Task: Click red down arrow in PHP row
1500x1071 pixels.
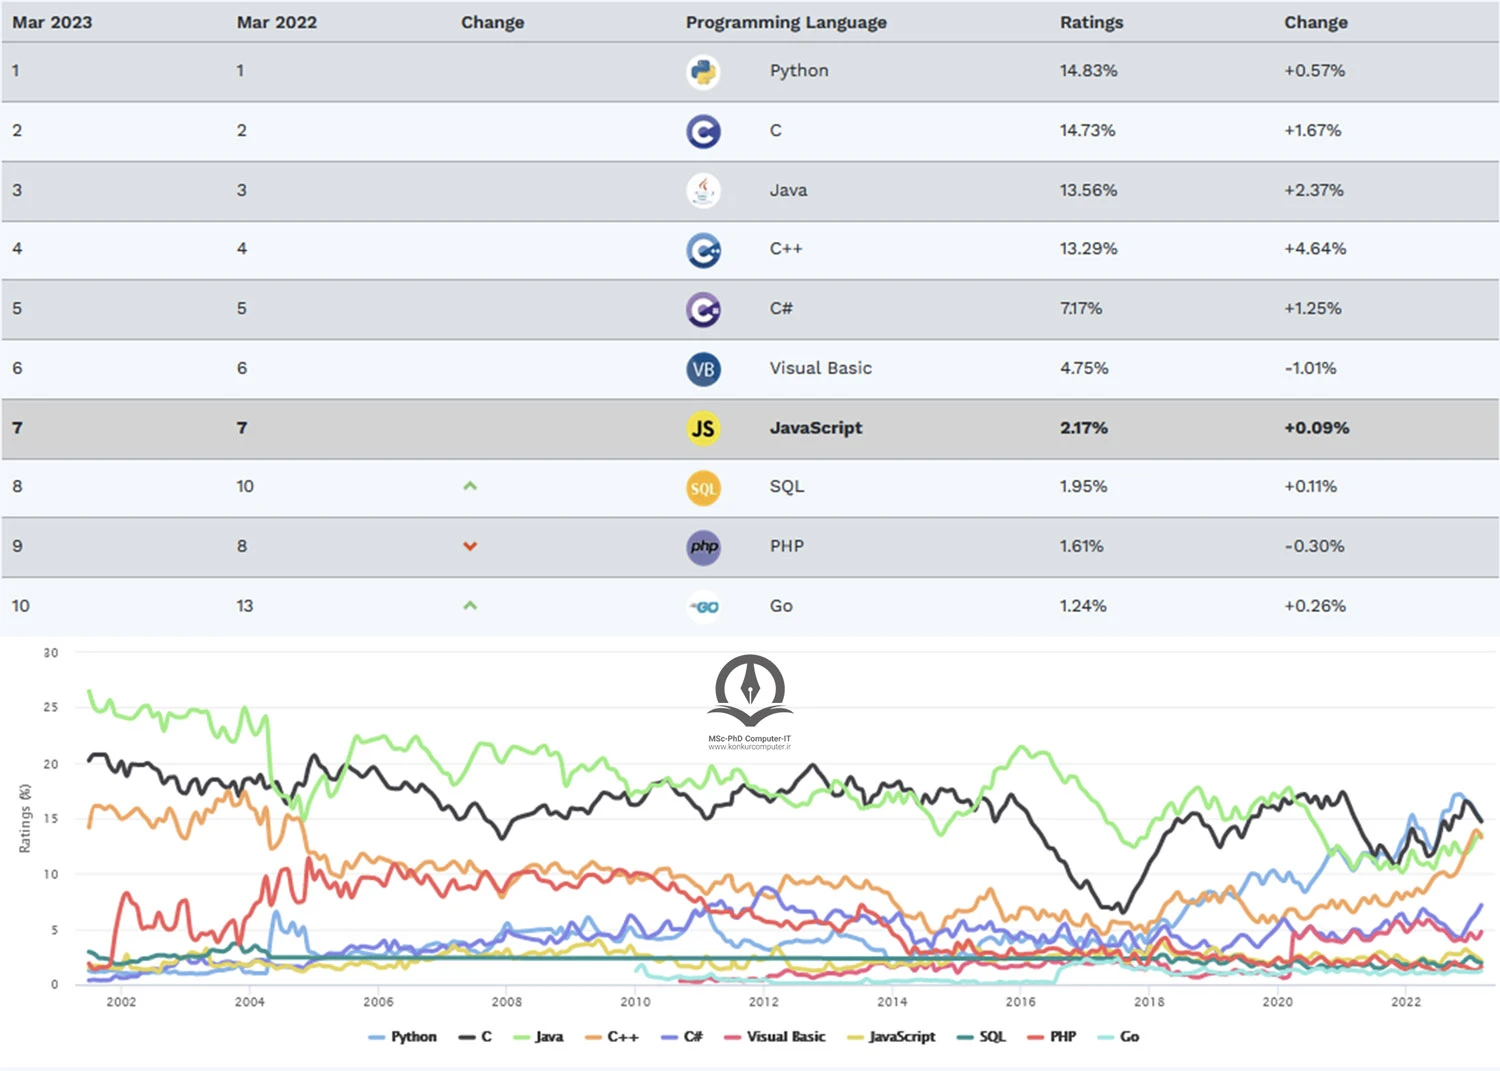Action: (x=470, y=546)
